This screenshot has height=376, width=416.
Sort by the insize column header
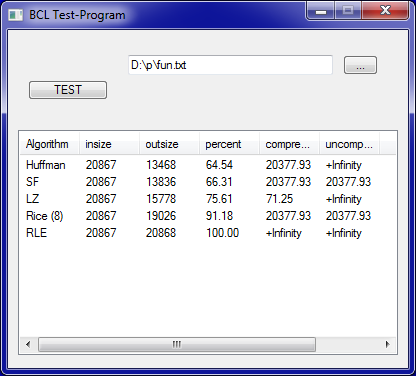(x=109, y=144)
